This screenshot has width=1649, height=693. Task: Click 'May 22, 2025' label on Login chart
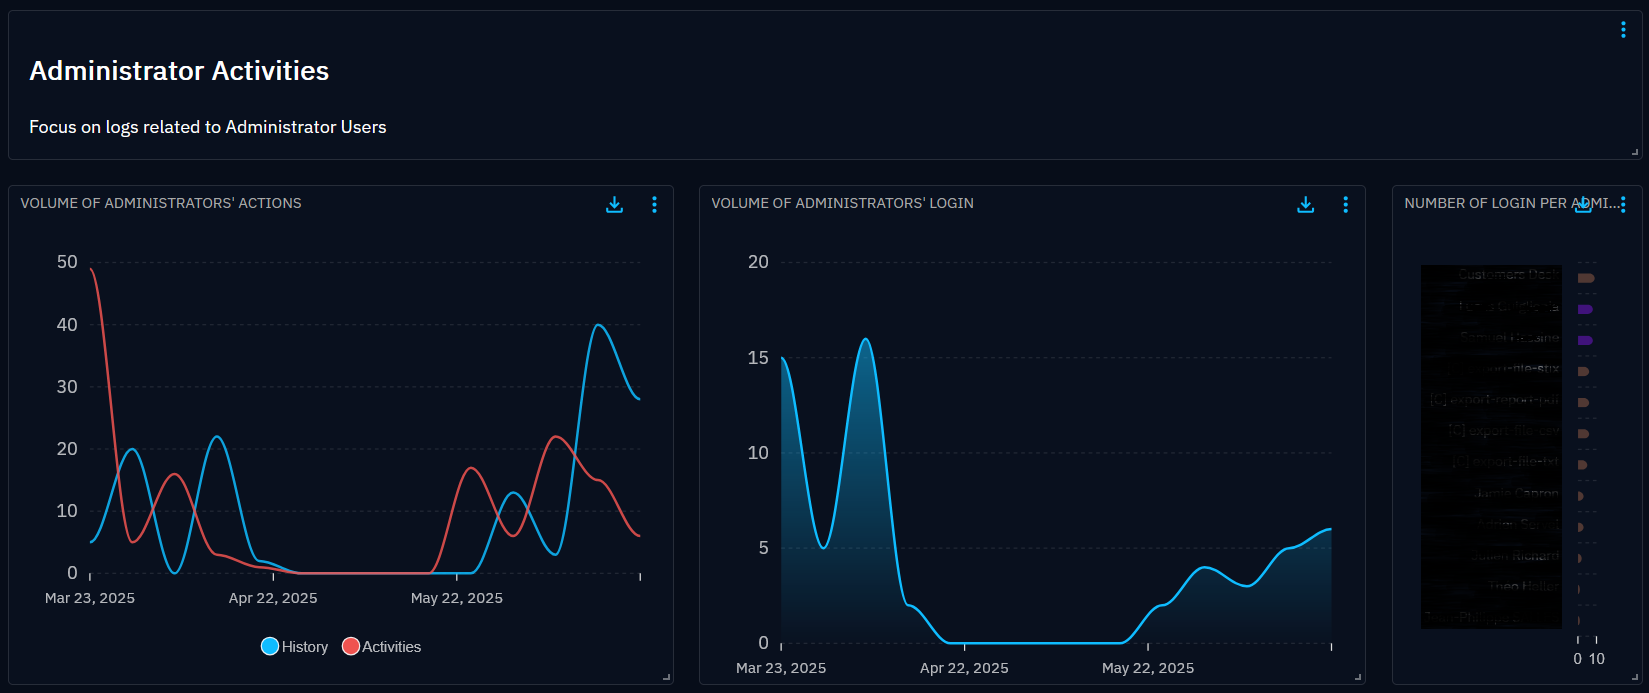pos(1148,668)
